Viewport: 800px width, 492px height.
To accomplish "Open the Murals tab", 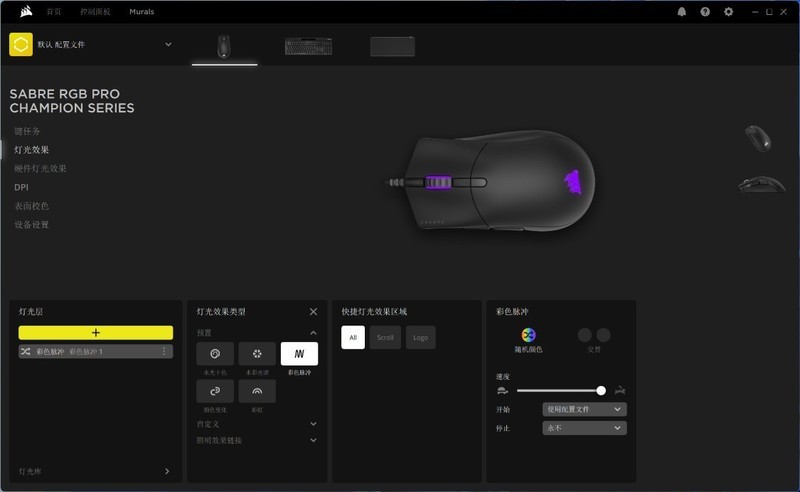I will point(141,11).
